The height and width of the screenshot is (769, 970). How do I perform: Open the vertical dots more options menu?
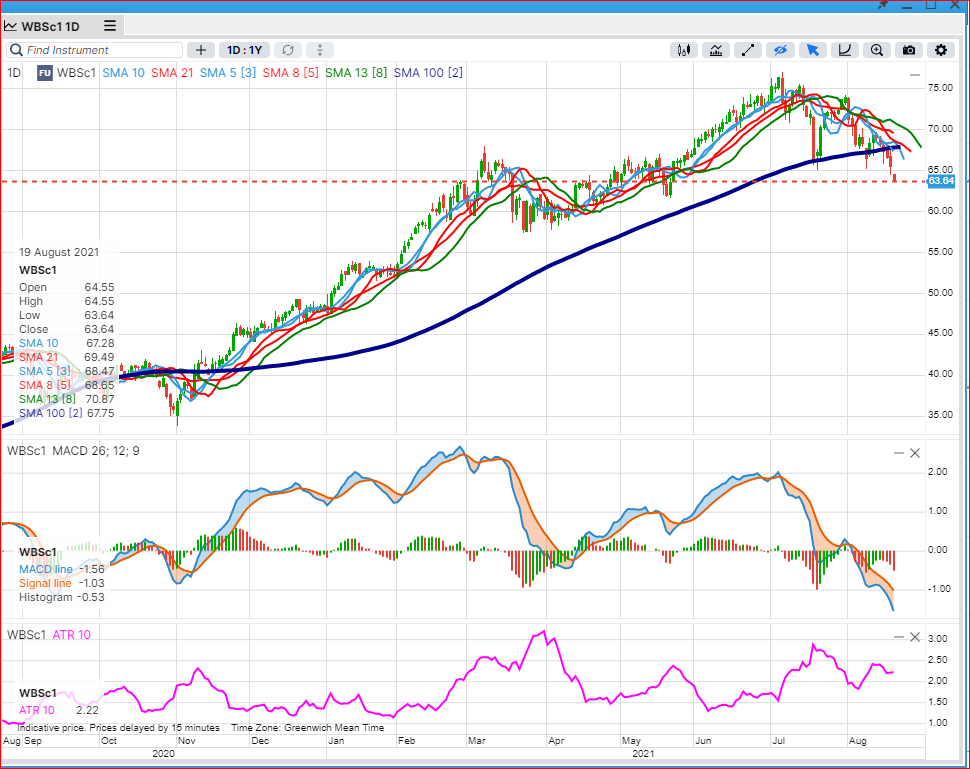[320, 50]
